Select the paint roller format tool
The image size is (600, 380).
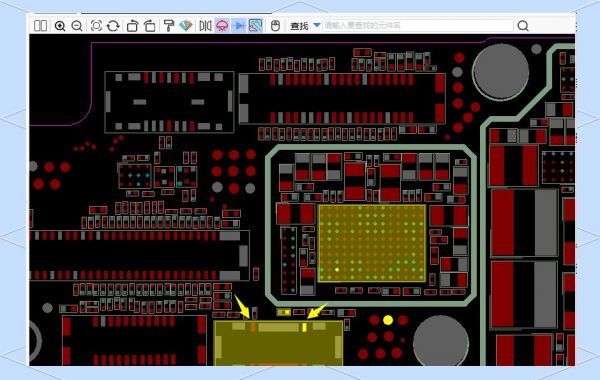[168, 26]
